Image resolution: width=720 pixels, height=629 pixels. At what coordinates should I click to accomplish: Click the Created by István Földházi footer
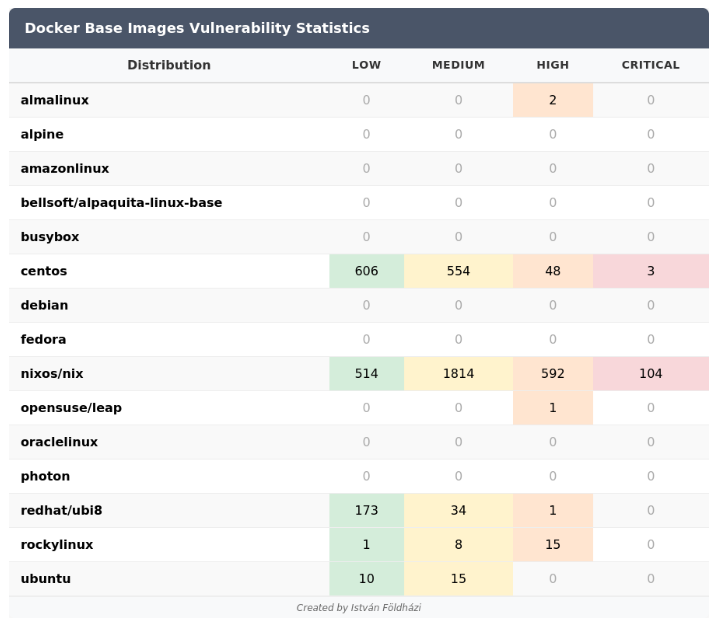coord(359,608)
